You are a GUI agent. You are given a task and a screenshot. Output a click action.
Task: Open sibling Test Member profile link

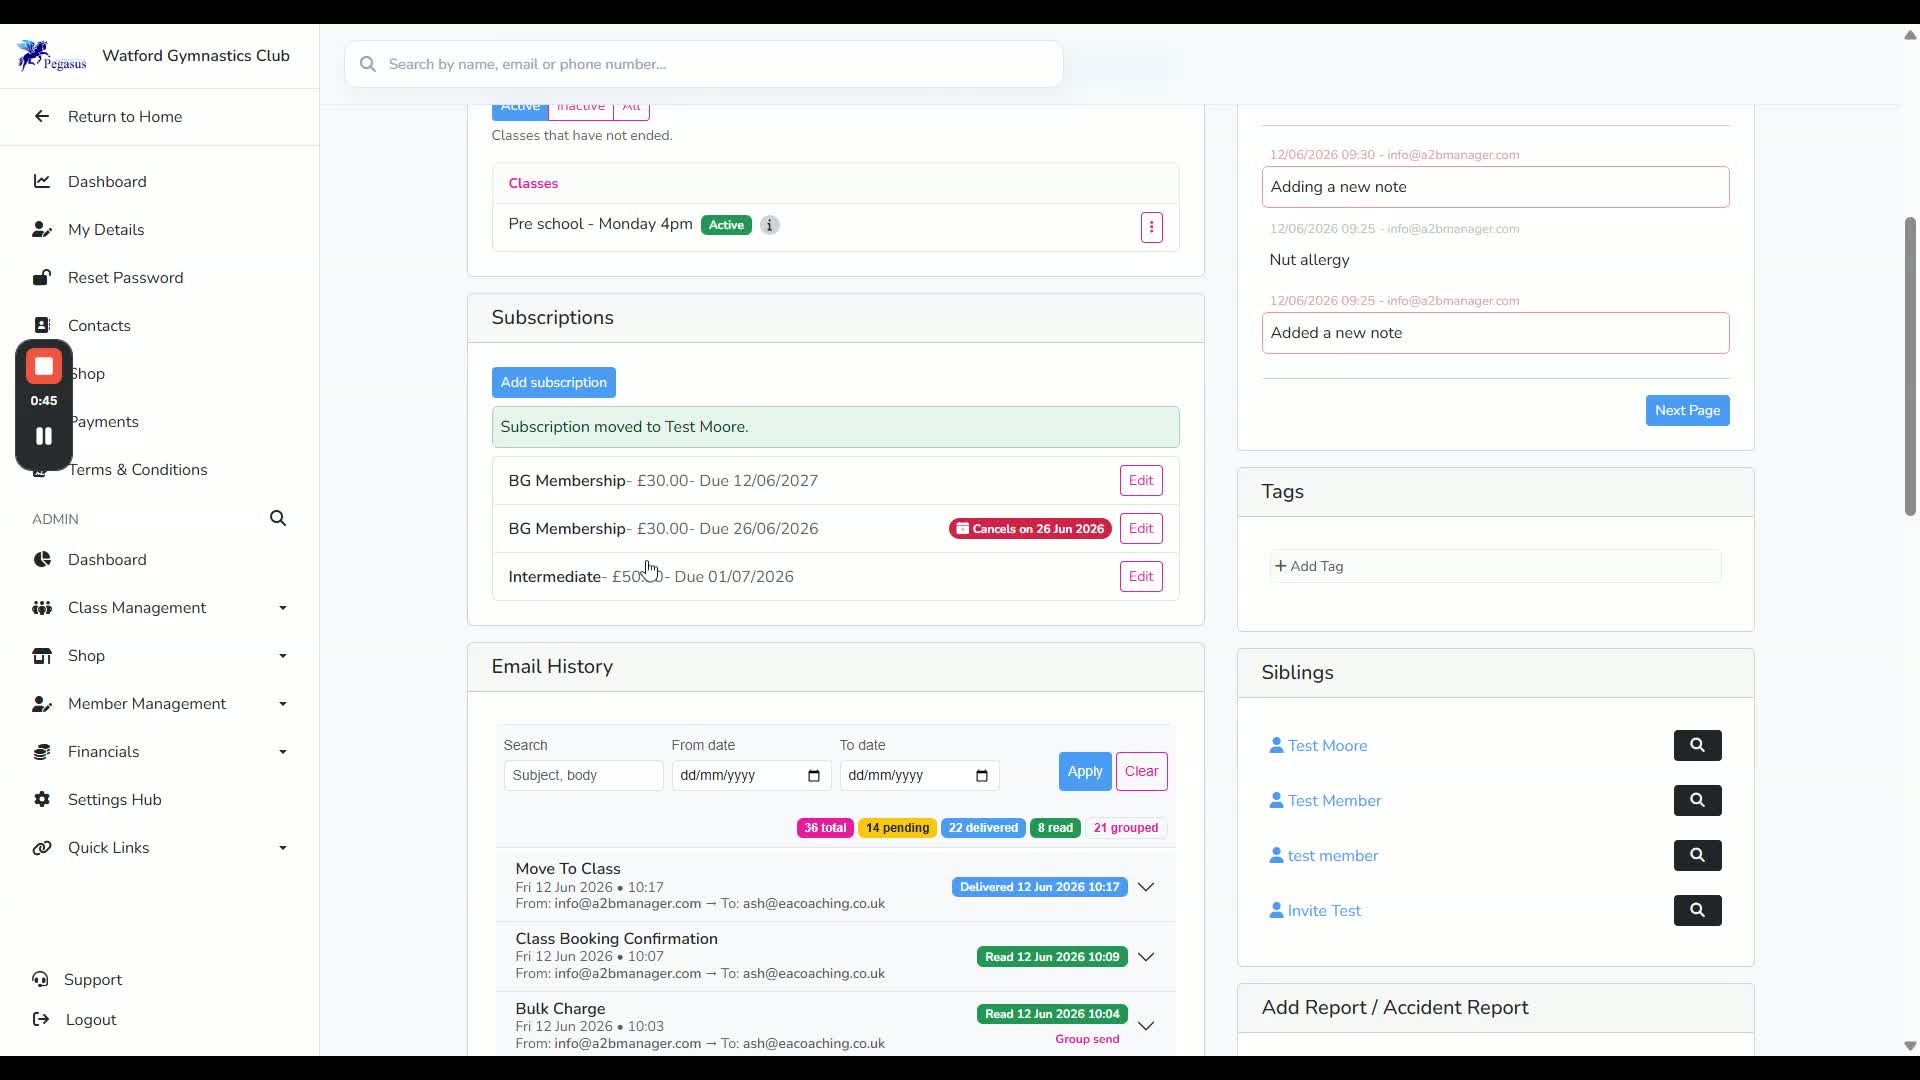pos(1334,800)
